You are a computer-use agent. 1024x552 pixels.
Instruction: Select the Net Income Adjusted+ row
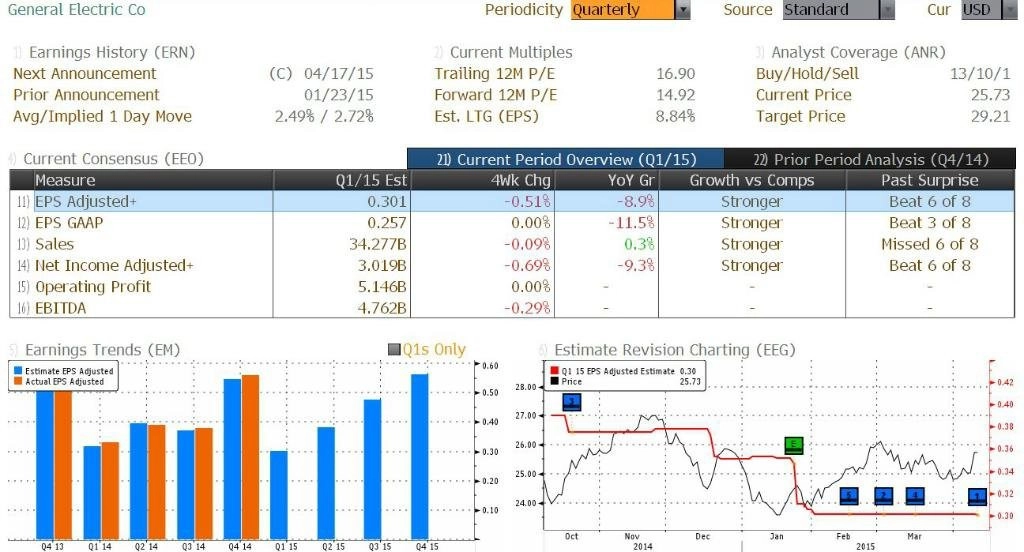[x=512, y=265]
